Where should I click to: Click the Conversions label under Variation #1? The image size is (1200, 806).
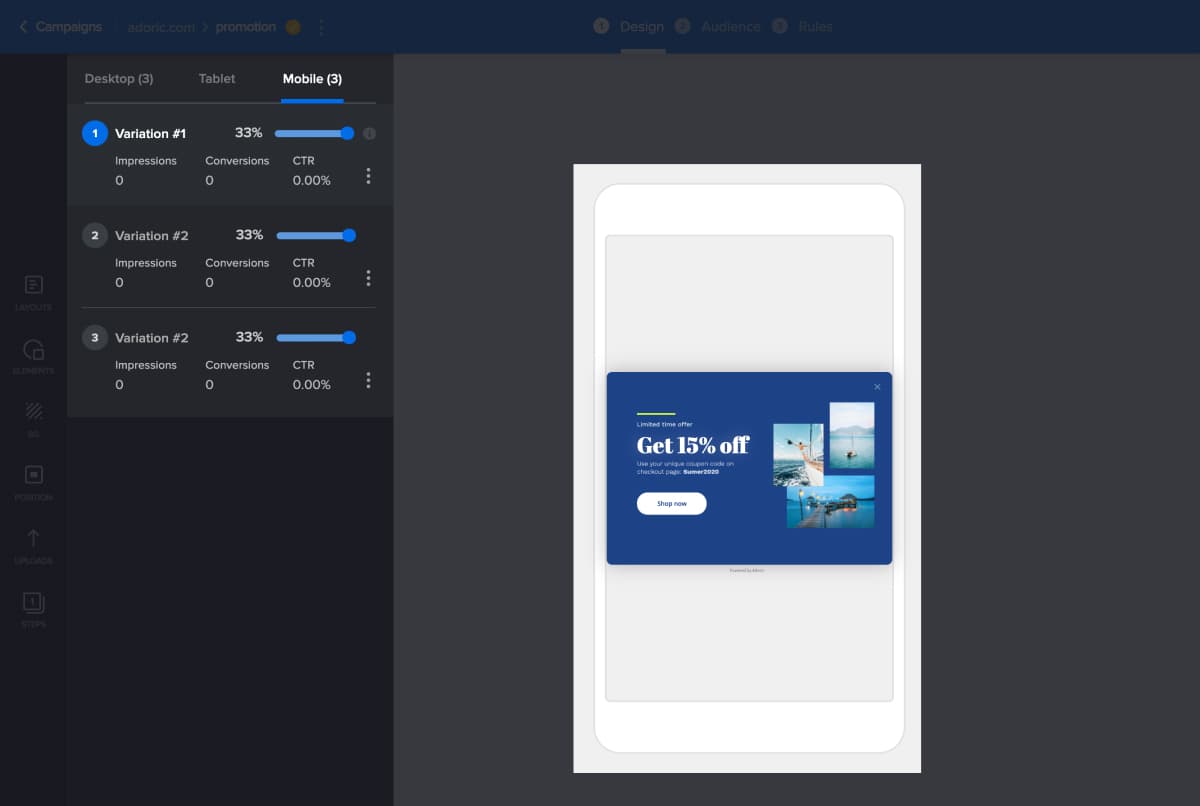coord(237,161)
